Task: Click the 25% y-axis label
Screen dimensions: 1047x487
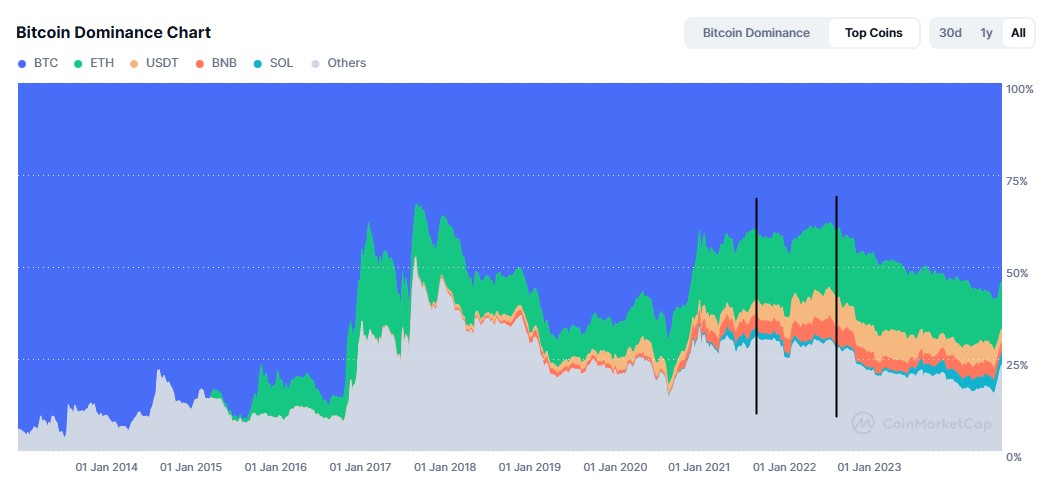Action: coord(1017,365)
